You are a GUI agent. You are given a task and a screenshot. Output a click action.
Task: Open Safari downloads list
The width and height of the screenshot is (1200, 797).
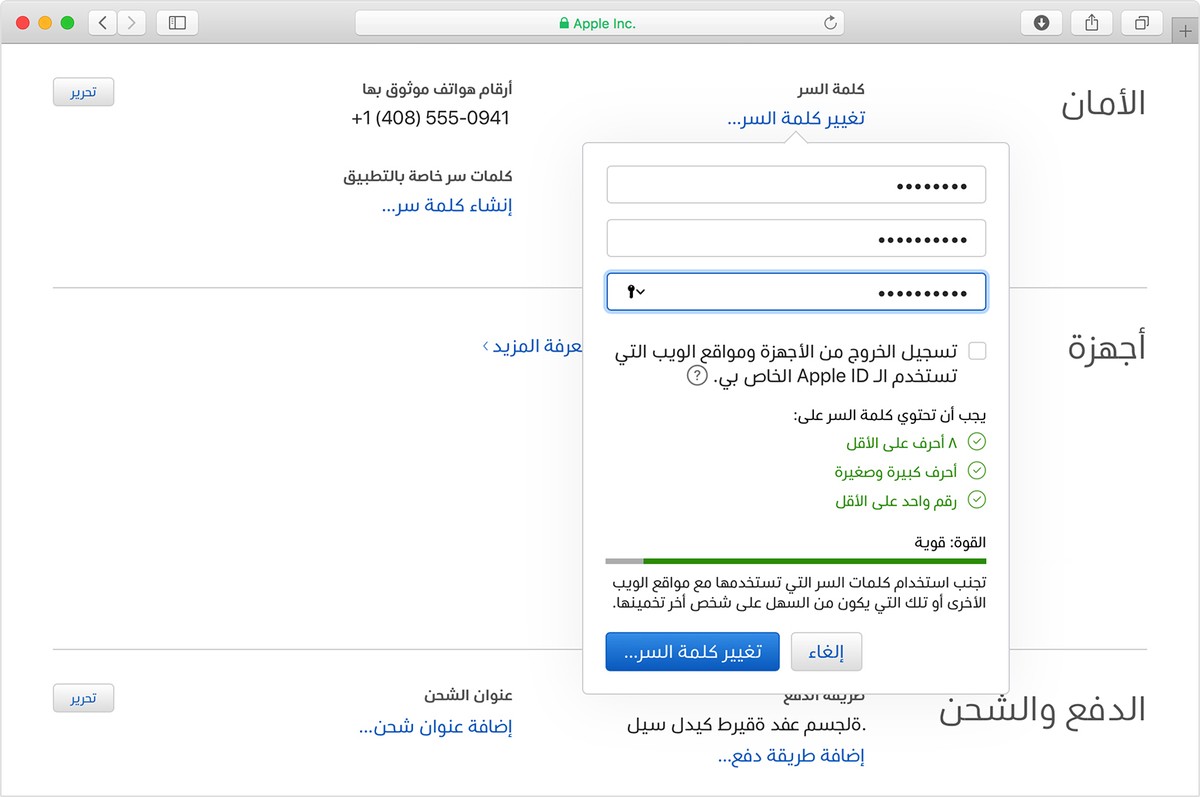tap(1041, 22)
